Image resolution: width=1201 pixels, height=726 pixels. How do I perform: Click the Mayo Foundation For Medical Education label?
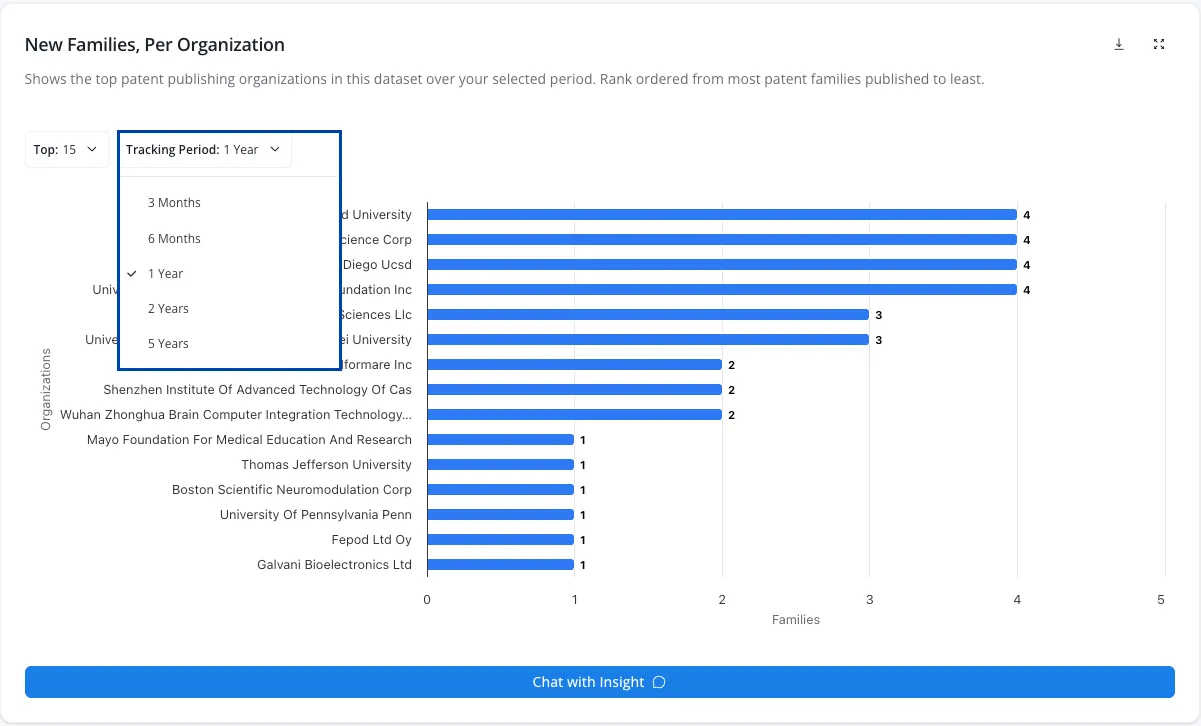[x=249, y=440]
